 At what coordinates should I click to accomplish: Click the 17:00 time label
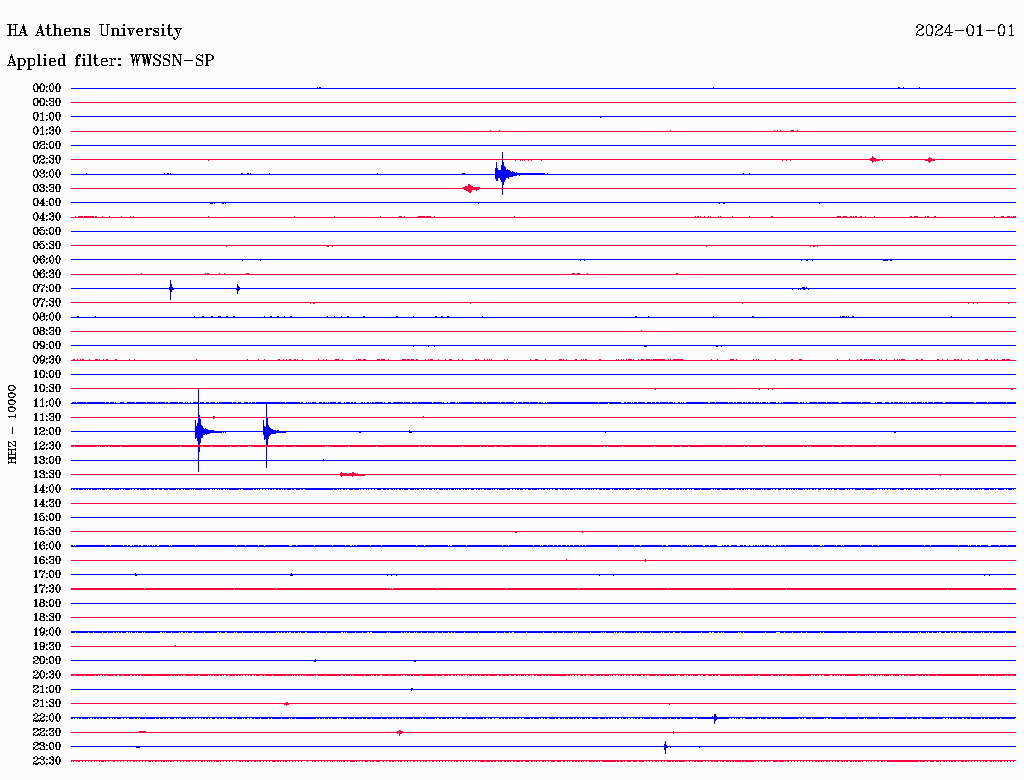tap(47, 575)
